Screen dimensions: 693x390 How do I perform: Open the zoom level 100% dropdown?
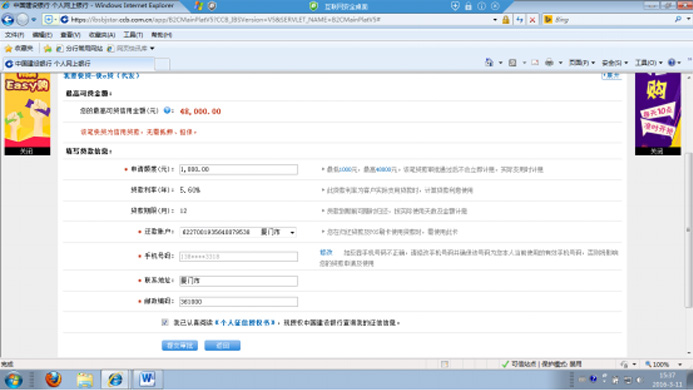[680, 364]
